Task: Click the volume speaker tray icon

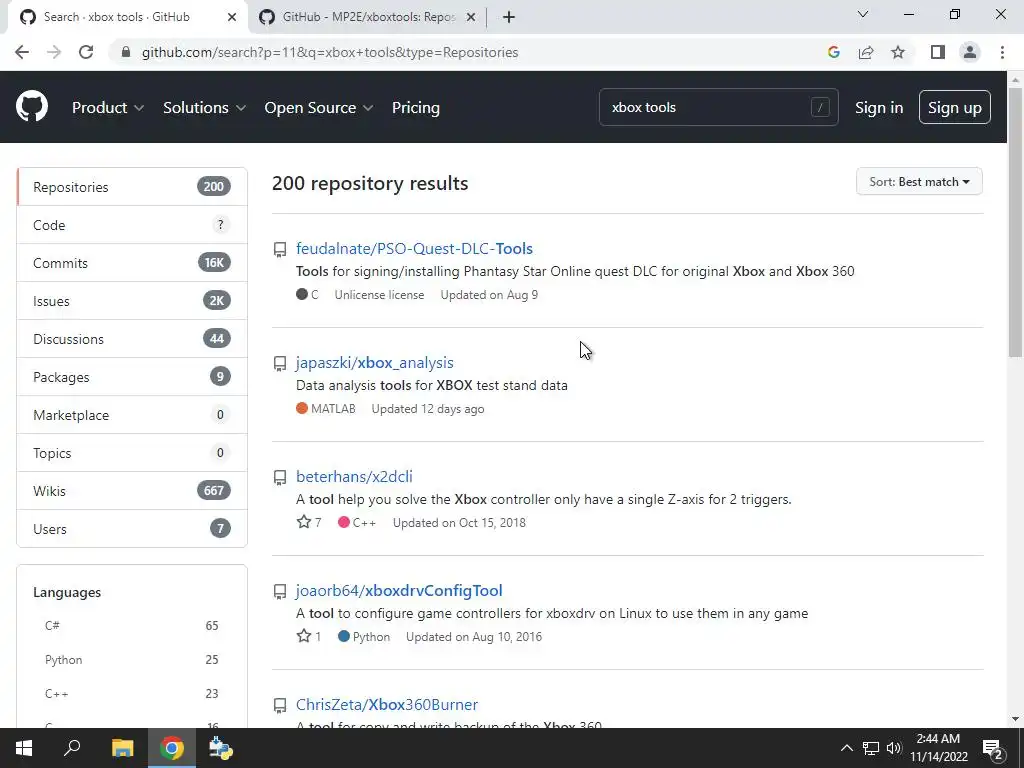Action: (x=894, y=748)
